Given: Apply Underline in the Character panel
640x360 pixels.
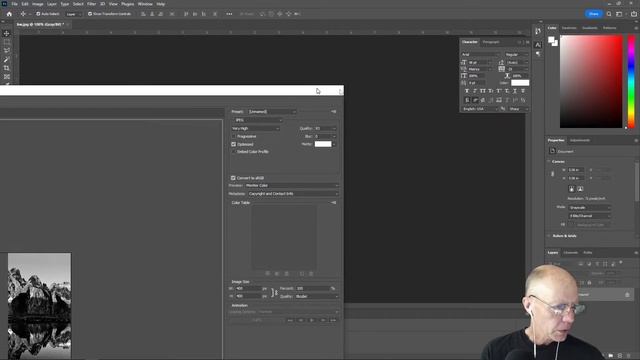Looking at the screenshot, I should tap(515, 91).
